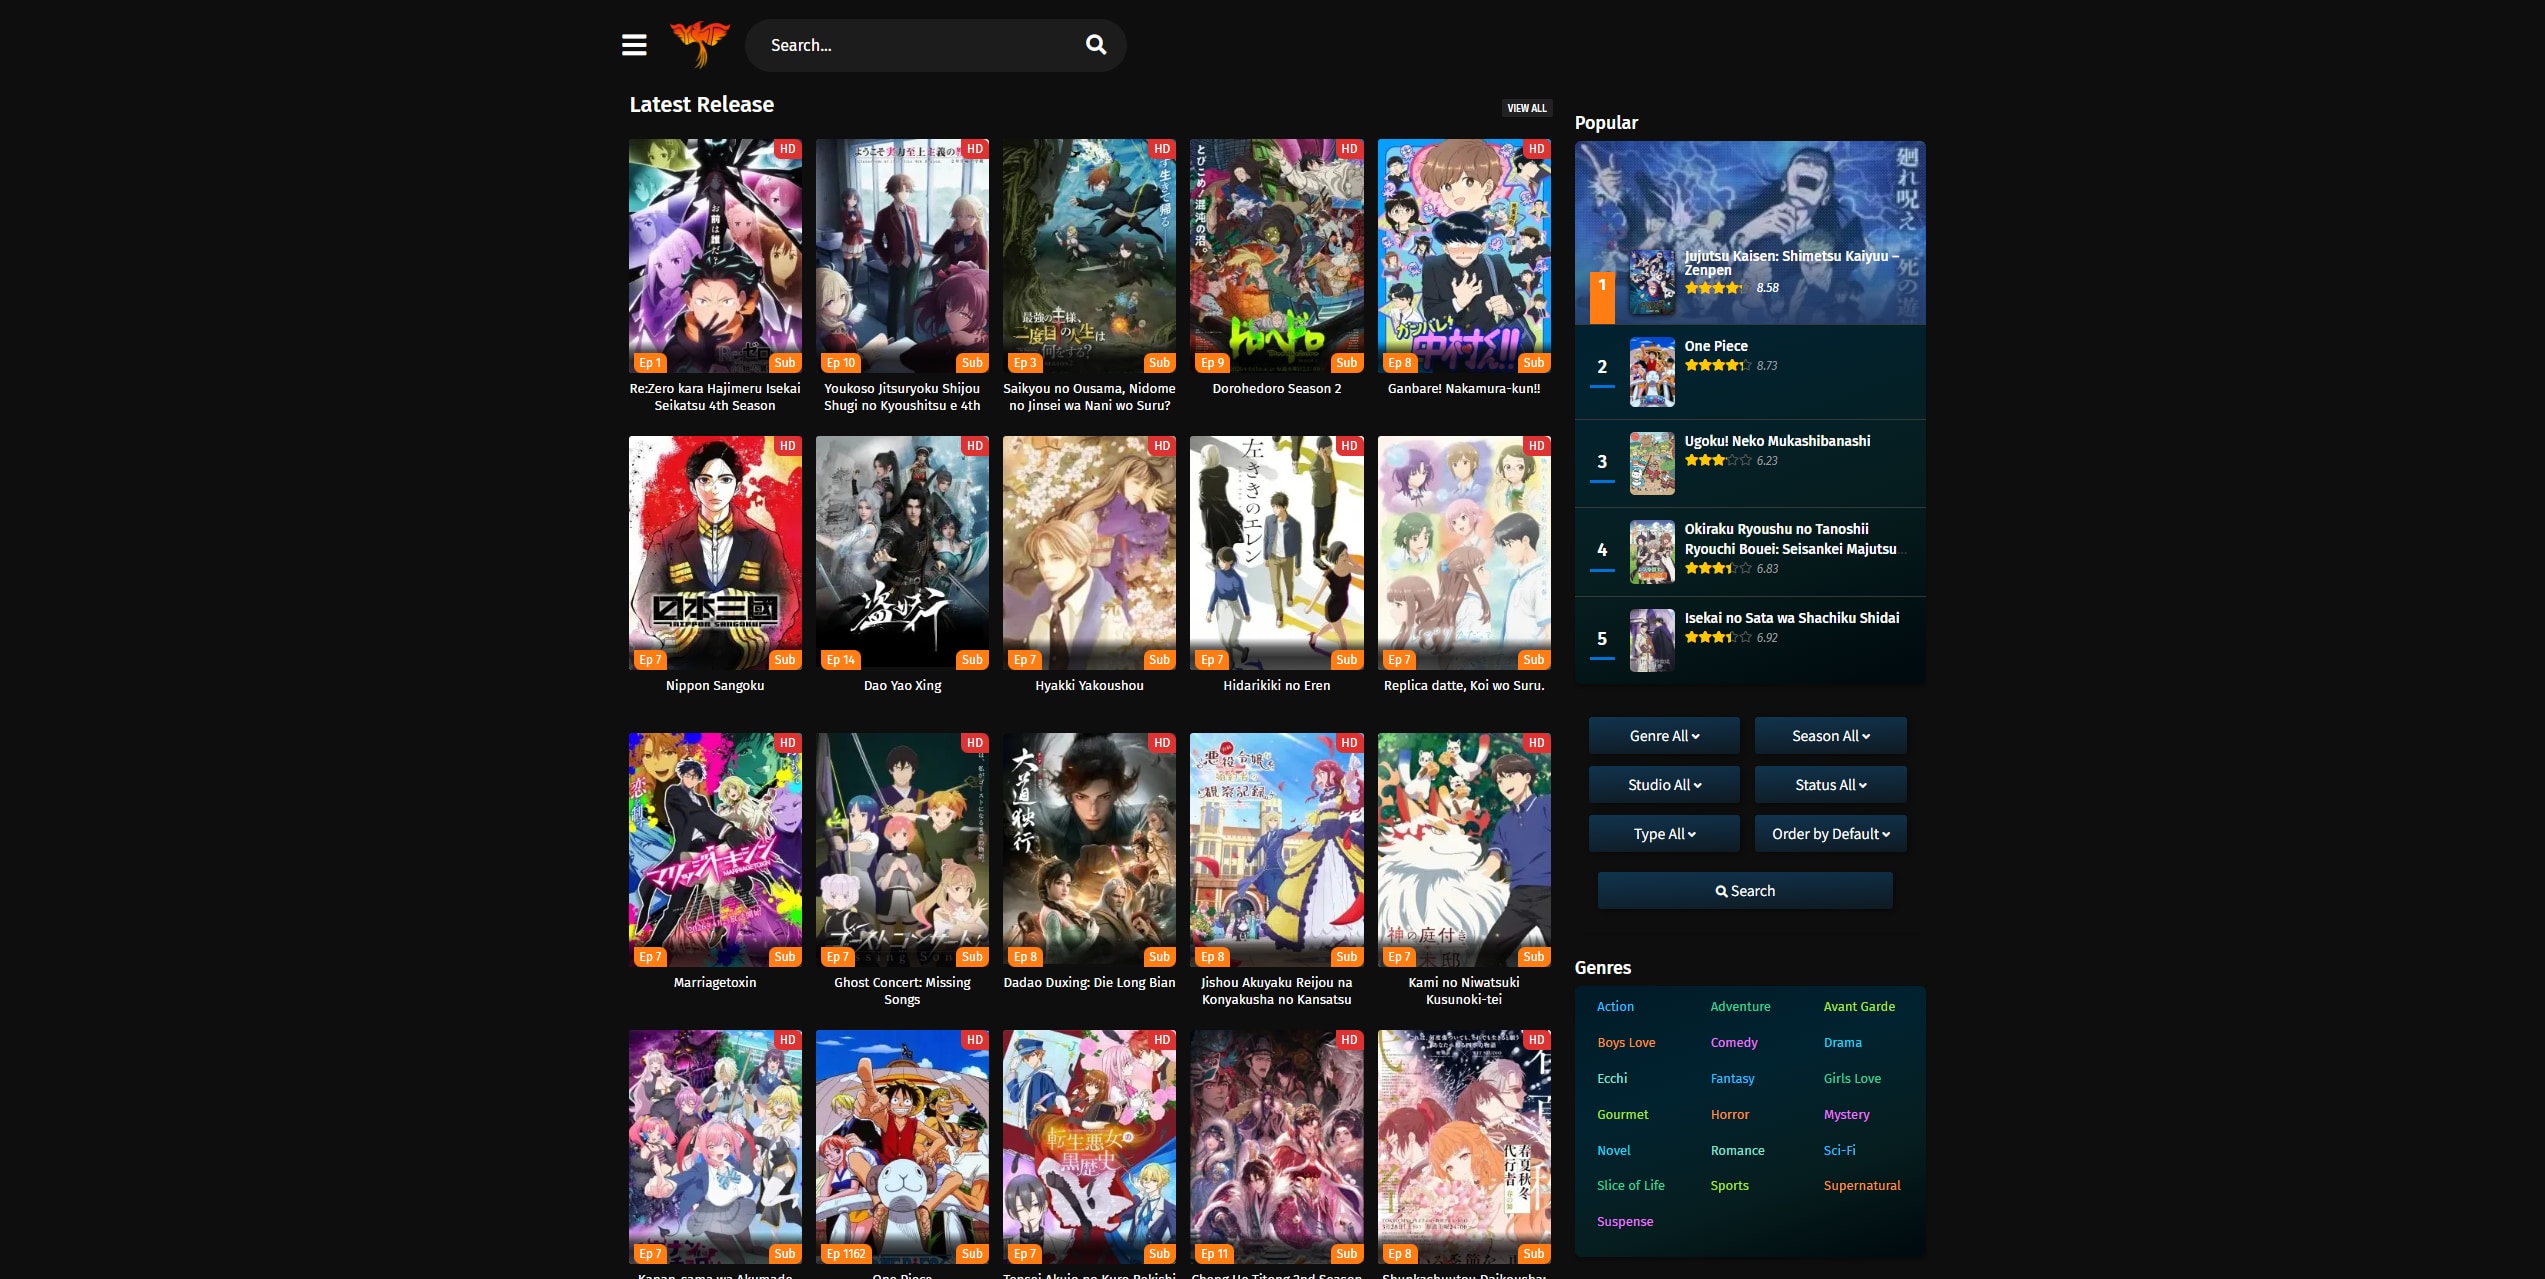Click the filter Search button

pyautogui.click(x=1745, y=891)
